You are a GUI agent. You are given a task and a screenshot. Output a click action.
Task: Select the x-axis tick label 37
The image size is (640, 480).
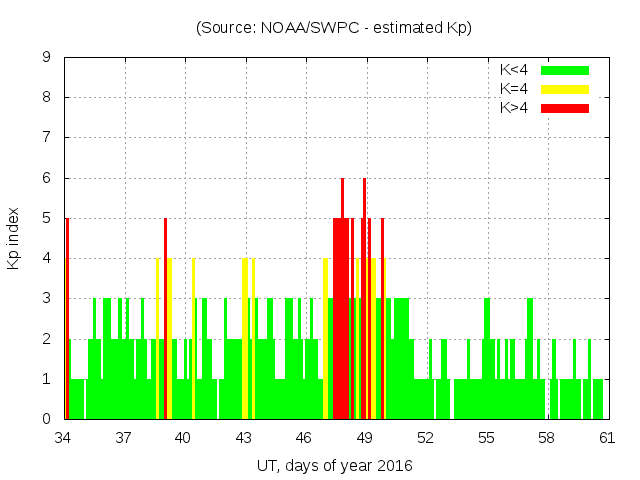pyautogui.click(x=124, y=438)
